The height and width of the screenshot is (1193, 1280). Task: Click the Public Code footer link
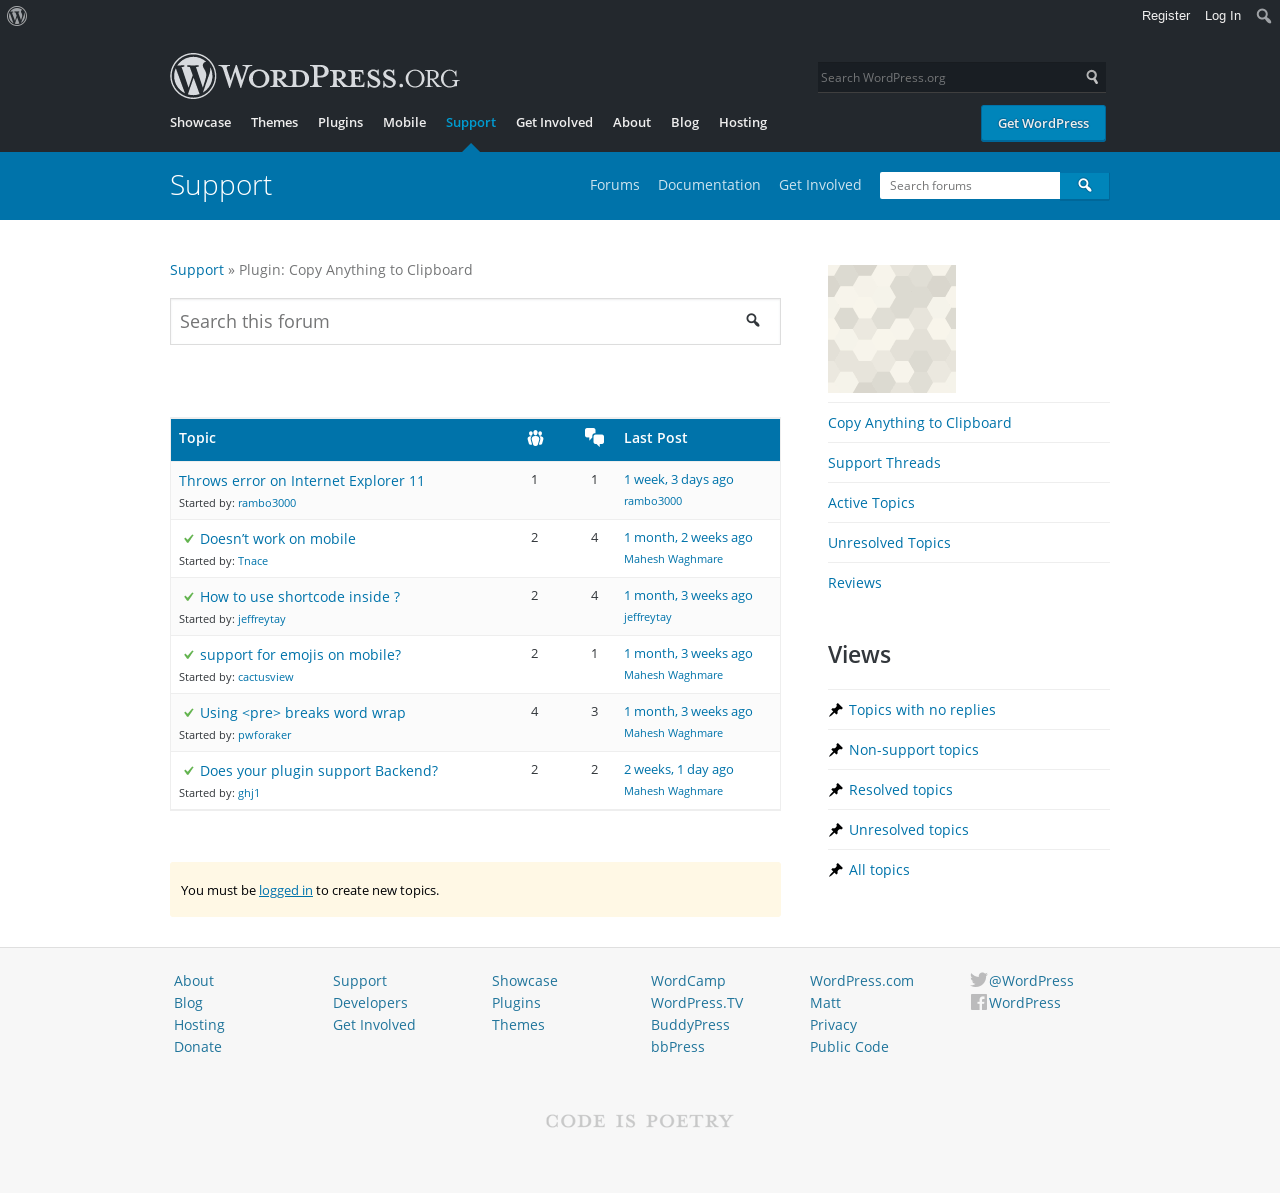point(849,1047)
